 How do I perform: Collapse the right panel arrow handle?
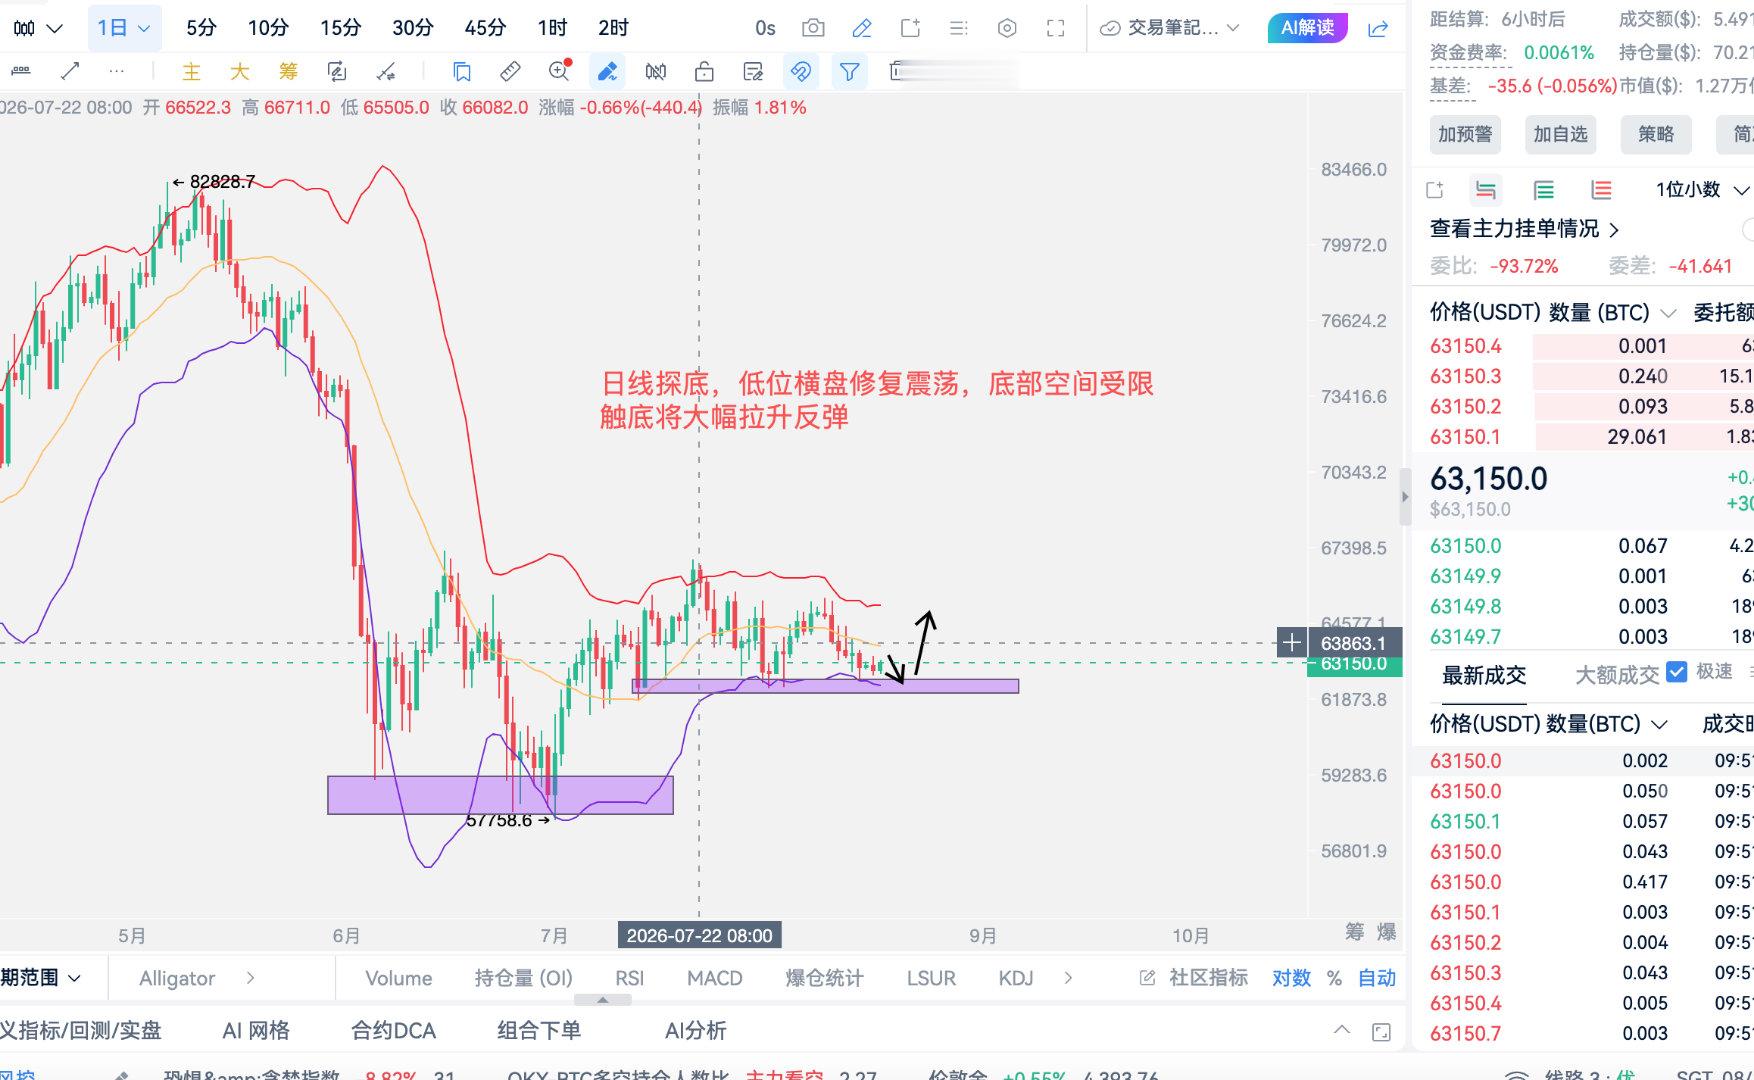1405,496
